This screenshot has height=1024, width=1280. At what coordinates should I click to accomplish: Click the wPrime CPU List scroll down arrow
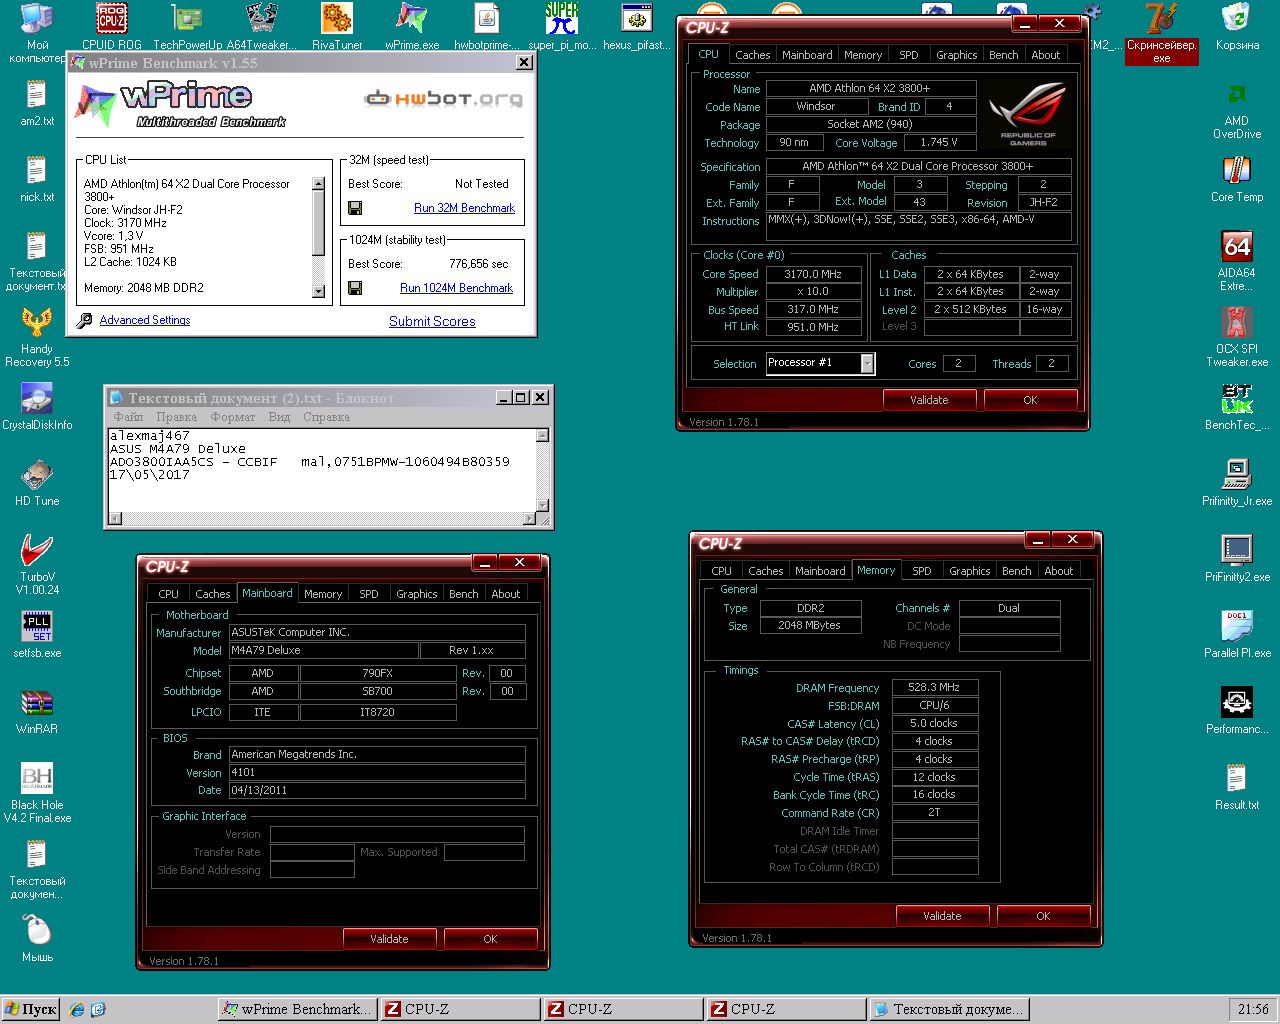319,291
